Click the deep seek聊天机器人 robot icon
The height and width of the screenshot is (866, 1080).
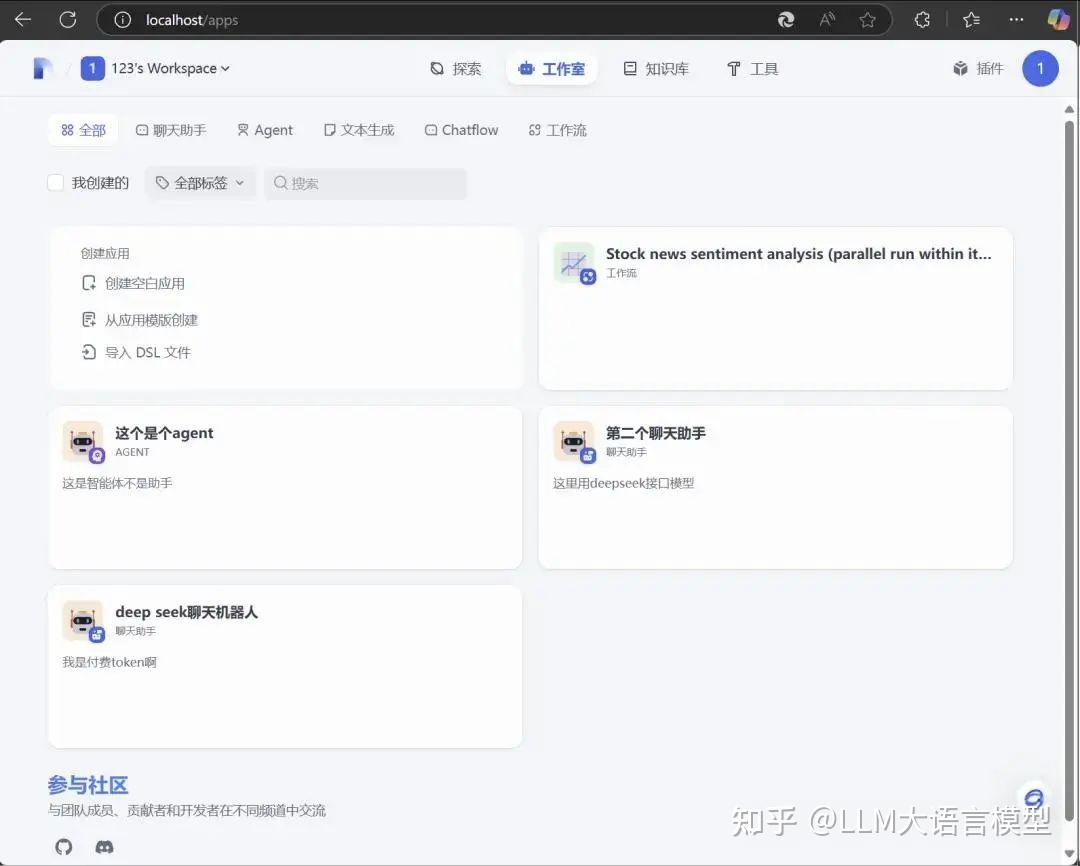(83, 621)
